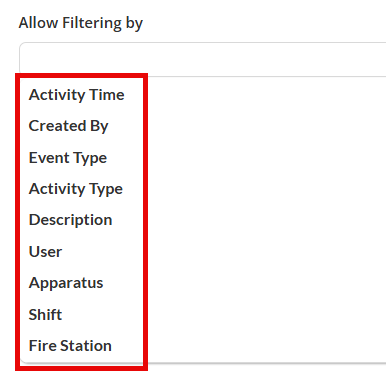Add Created By as a filterable field

click(x=68, y=126)
